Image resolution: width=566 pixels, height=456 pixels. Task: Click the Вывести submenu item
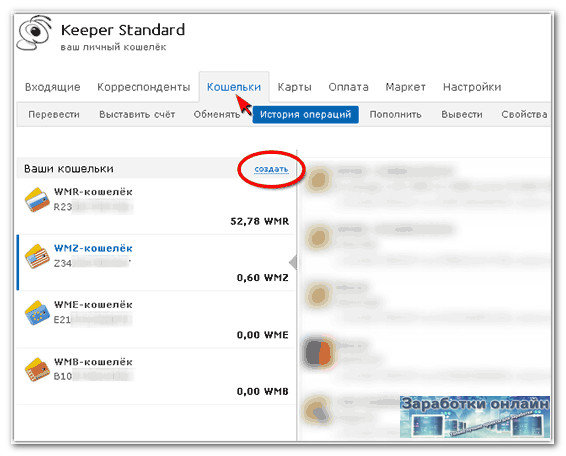462,114
